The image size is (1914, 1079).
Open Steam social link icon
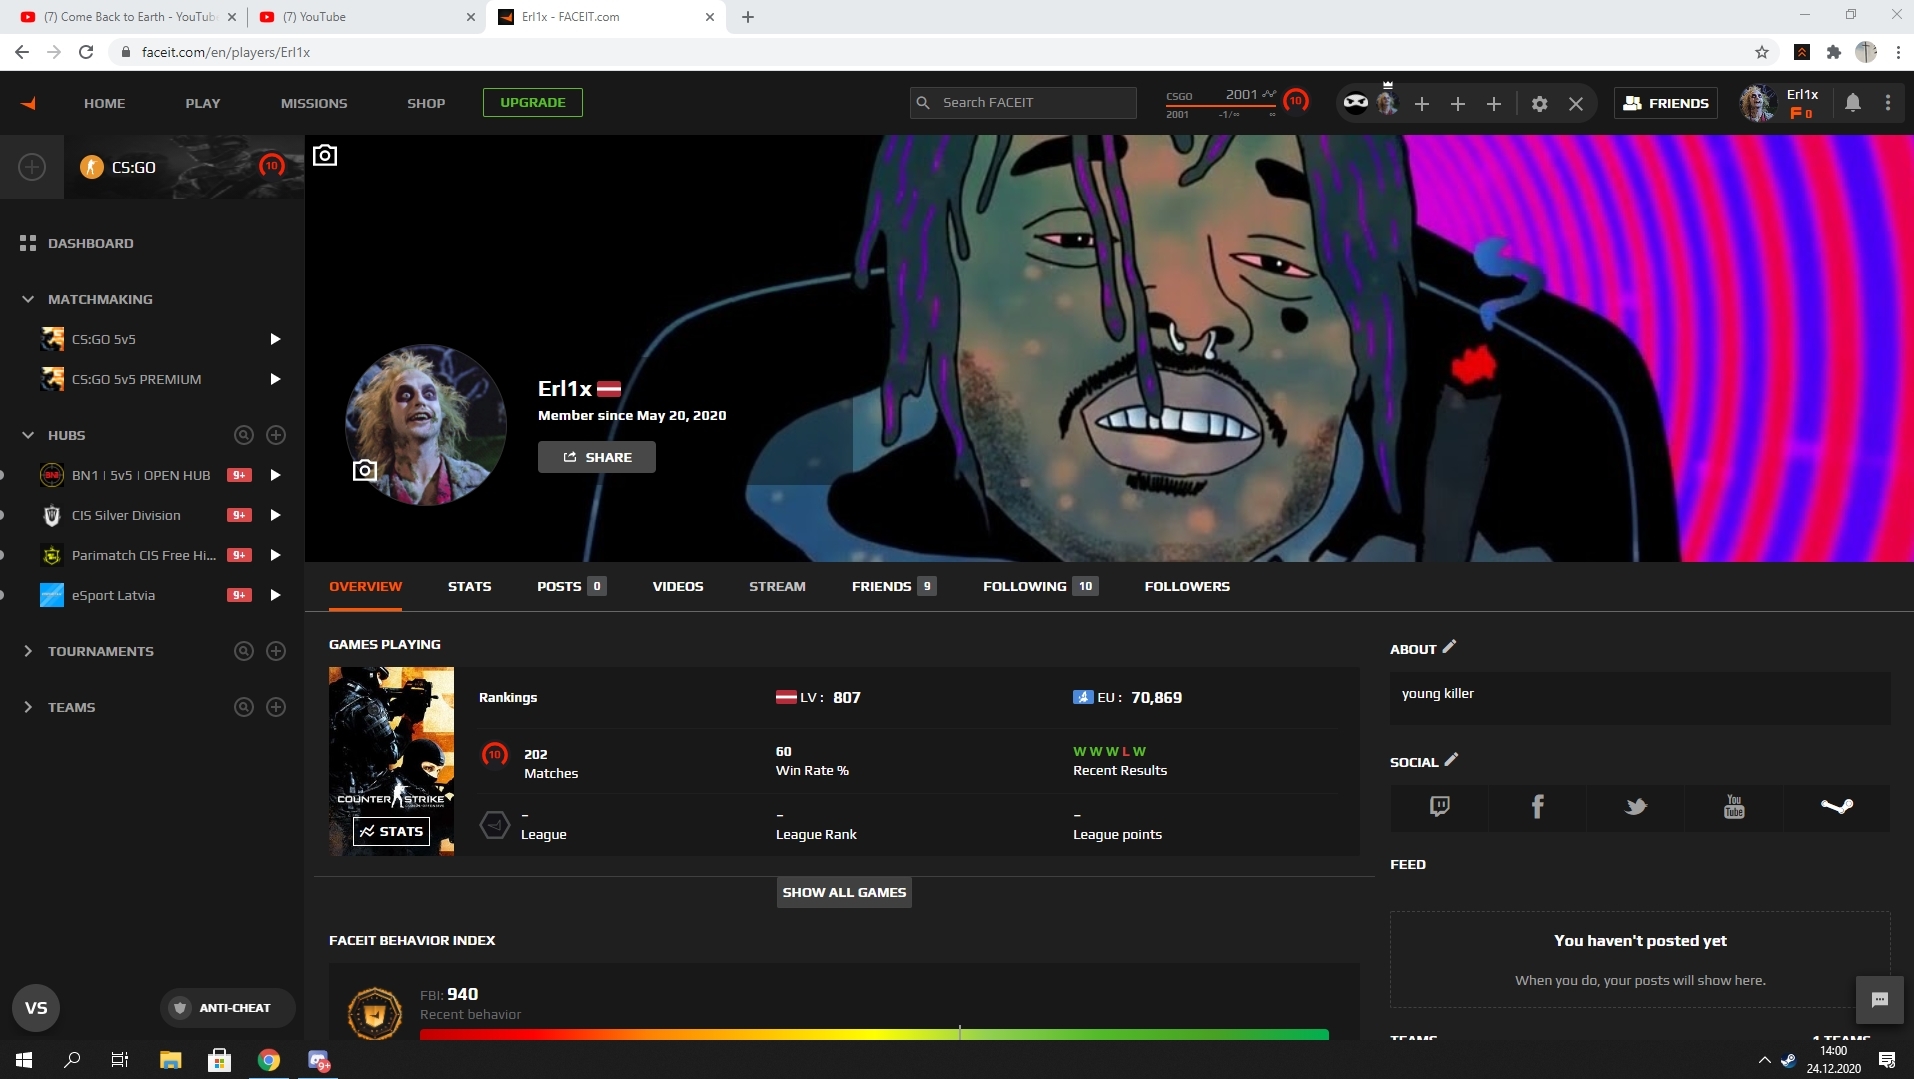coord(1837,806)
